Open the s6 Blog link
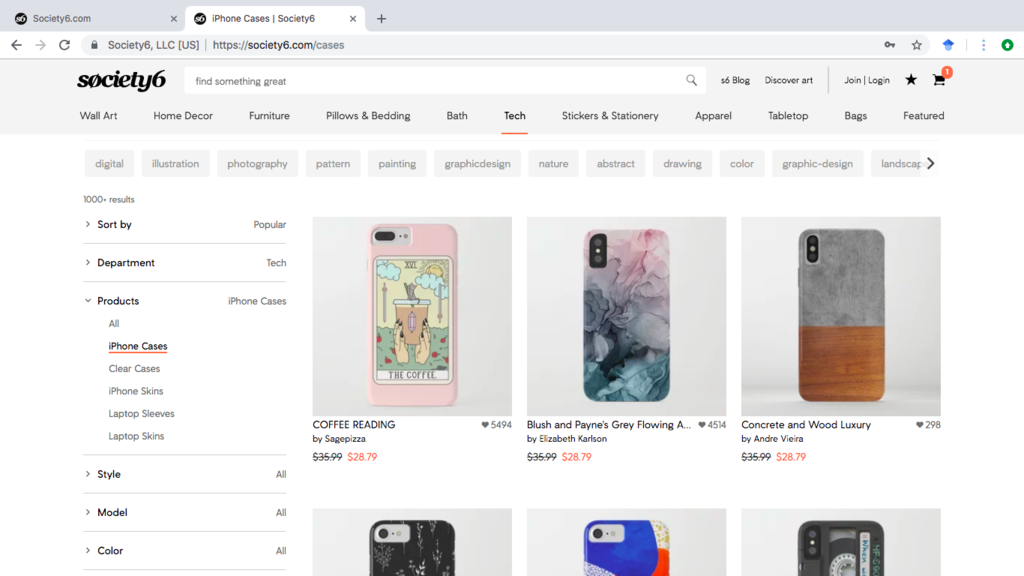Image resolution: width=1024 pixels, height=576 pixels. tap(735, 80)
